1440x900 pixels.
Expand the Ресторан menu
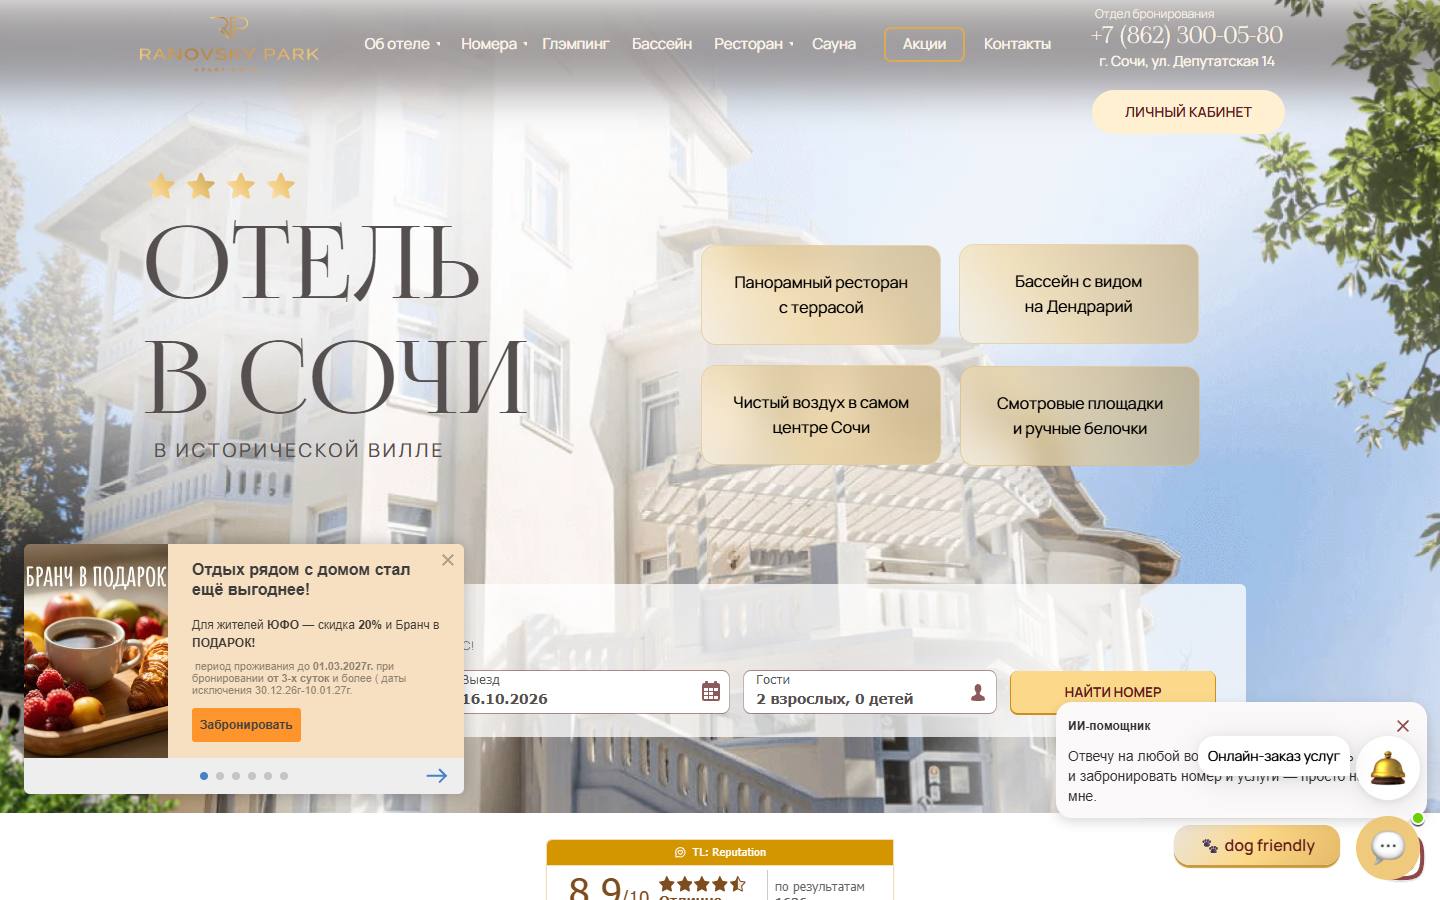point(753,44)
